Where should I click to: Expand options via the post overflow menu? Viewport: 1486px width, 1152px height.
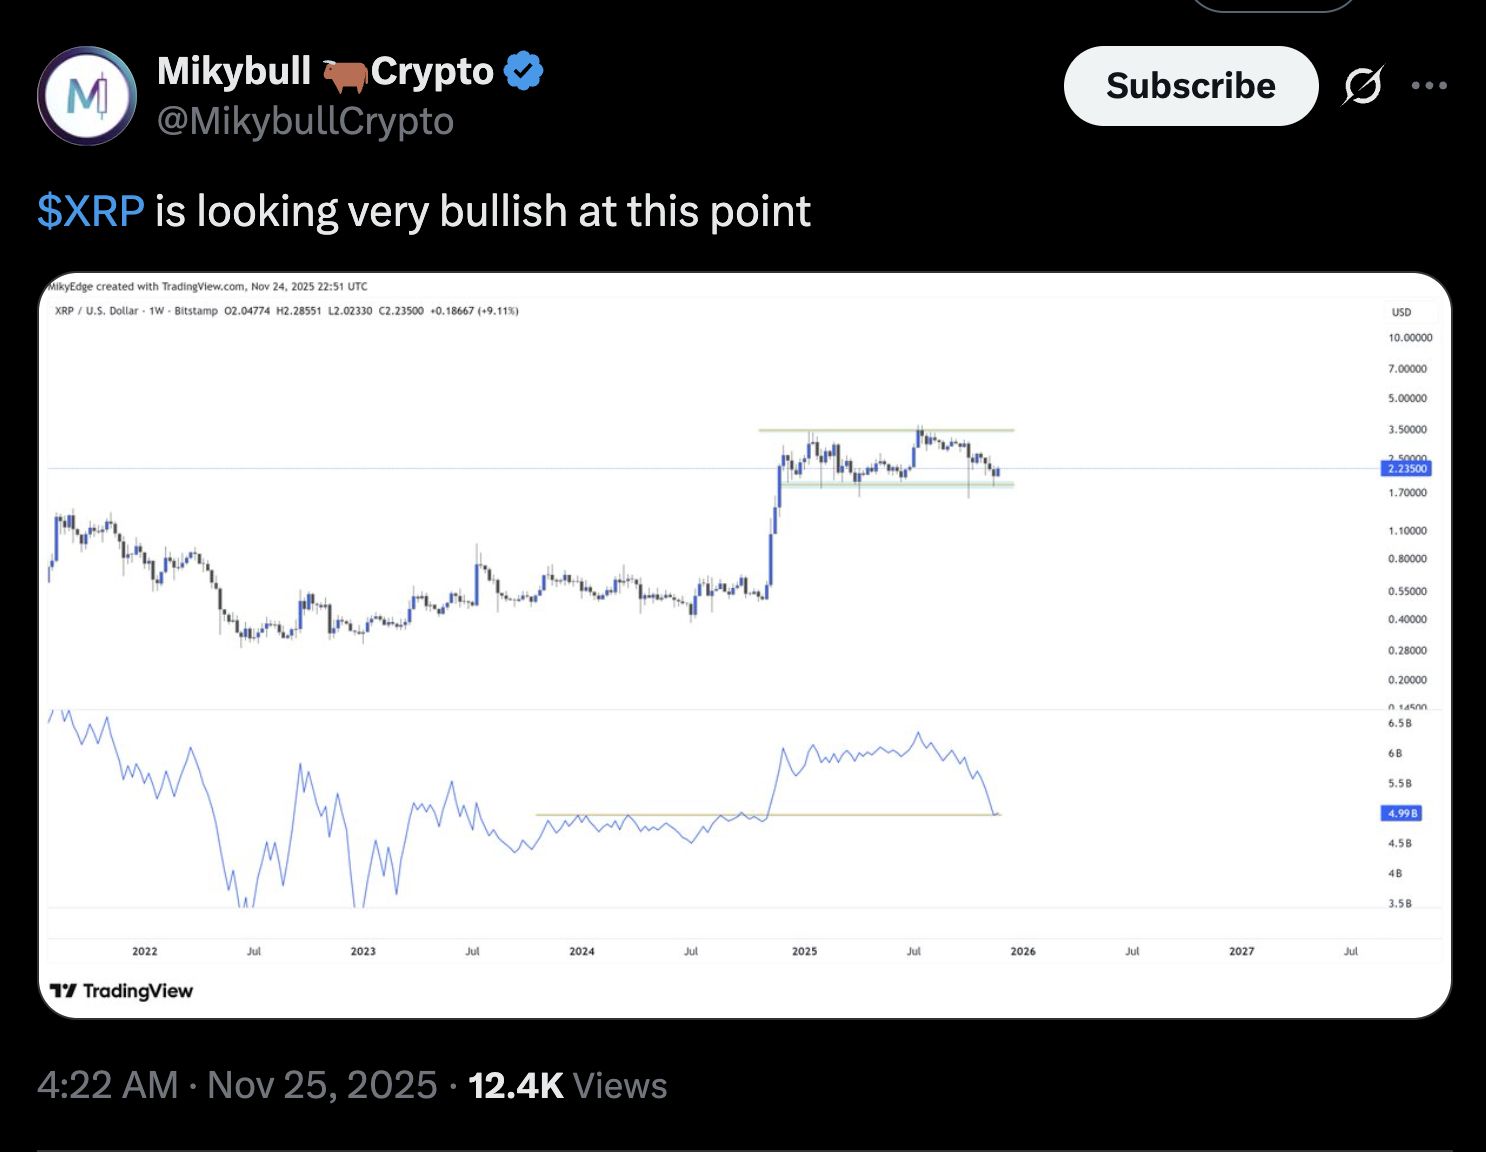pos(1432,86)
